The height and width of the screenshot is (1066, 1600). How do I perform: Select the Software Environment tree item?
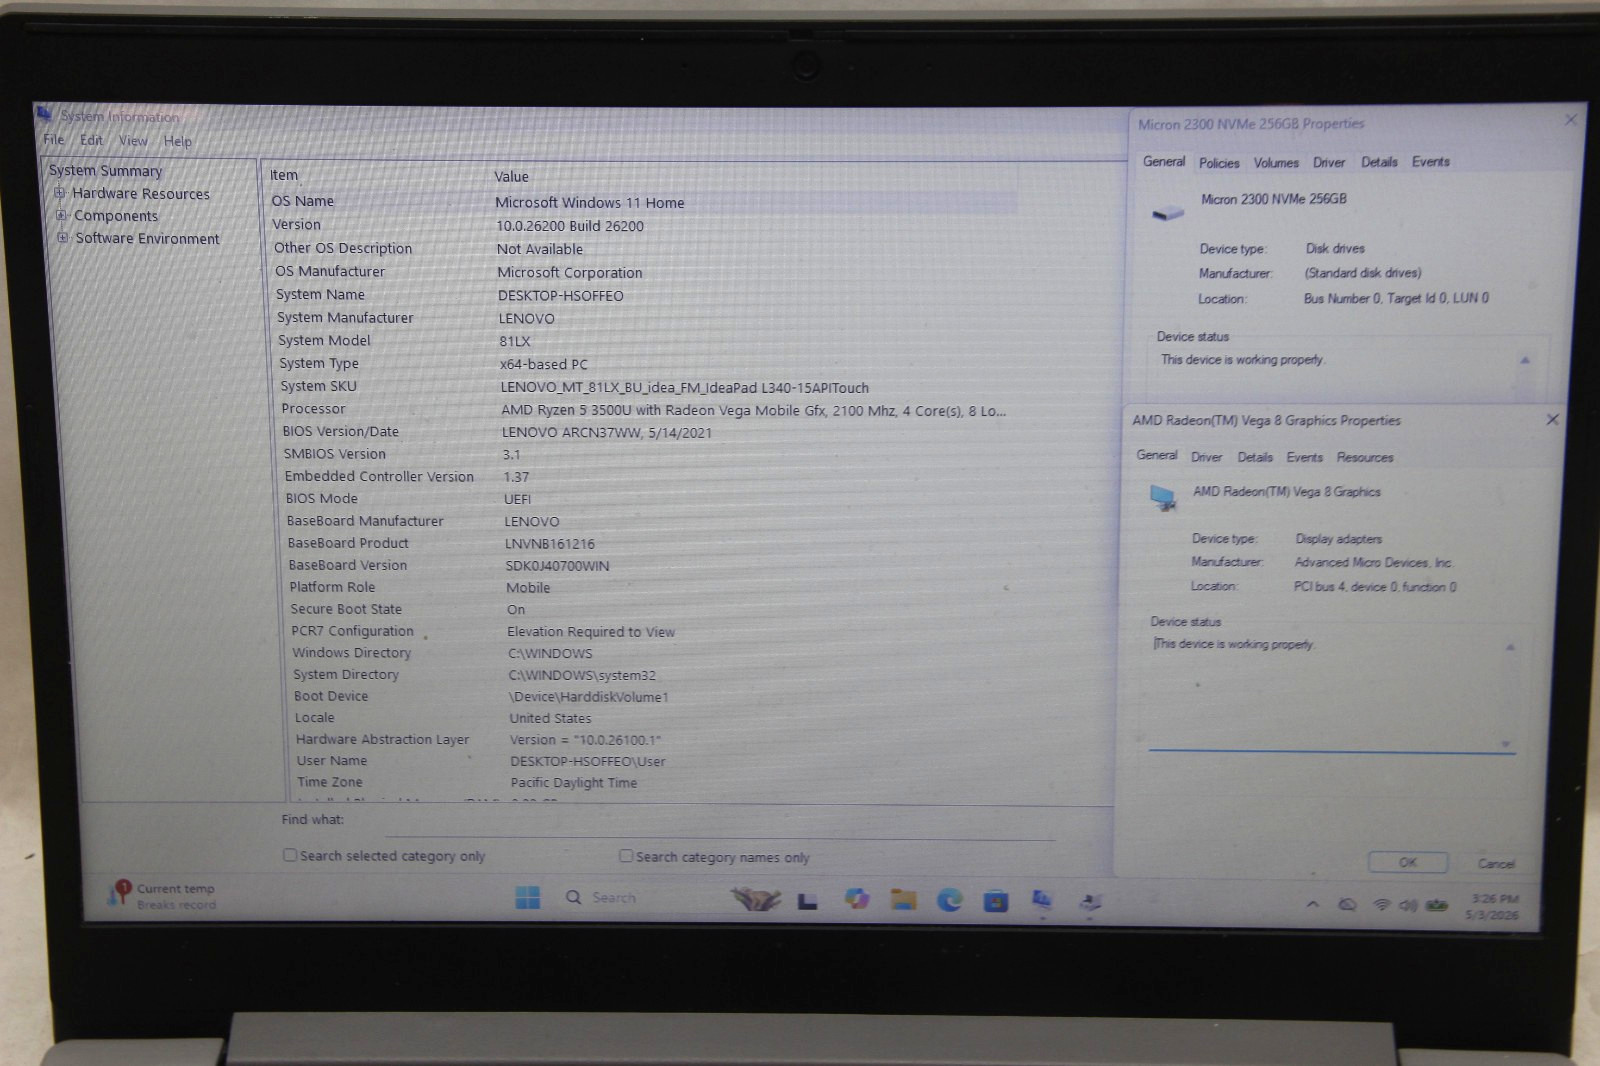click(x=147, y=239)
